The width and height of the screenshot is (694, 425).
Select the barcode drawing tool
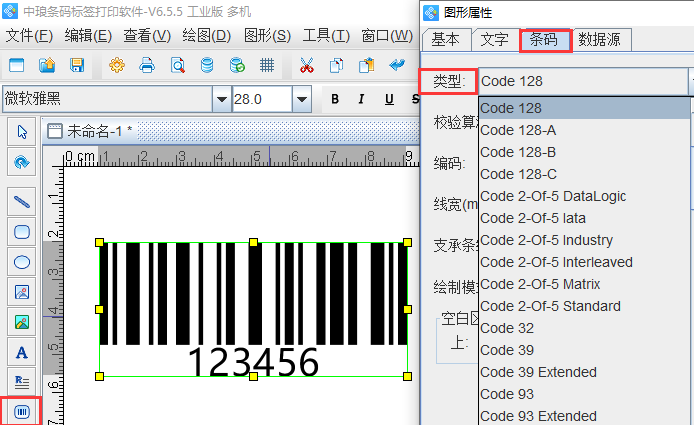click(22, 411)
